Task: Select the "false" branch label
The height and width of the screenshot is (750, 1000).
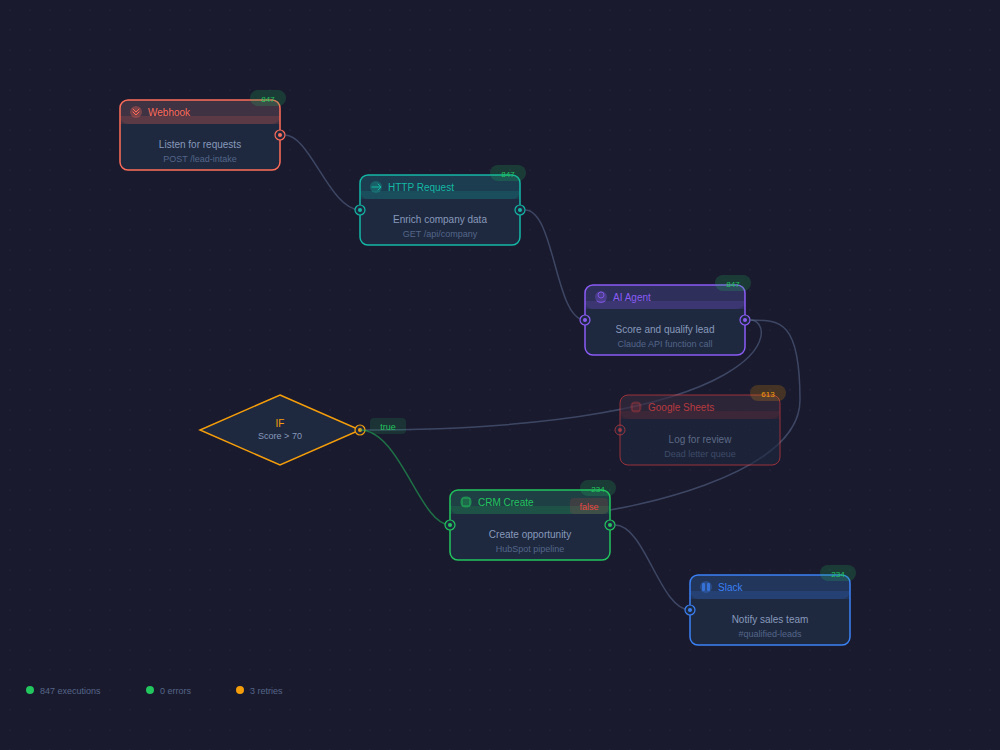Action: [x=589, y=506]
